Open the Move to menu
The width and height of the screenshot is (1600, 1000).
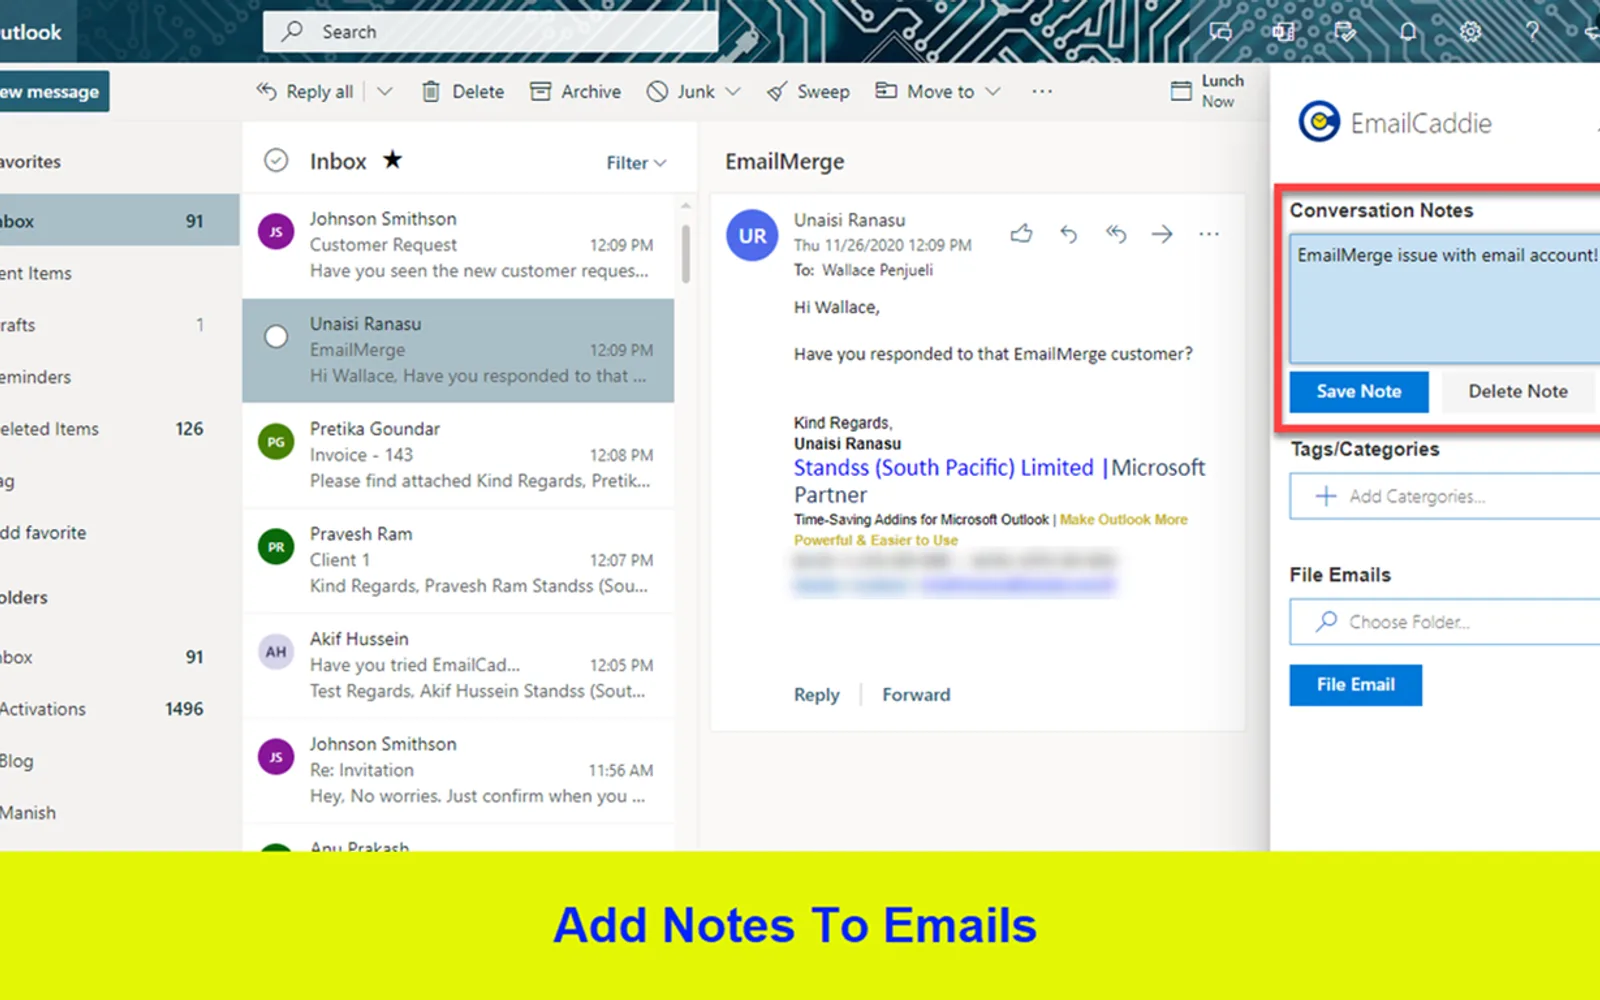coord(925,91)
